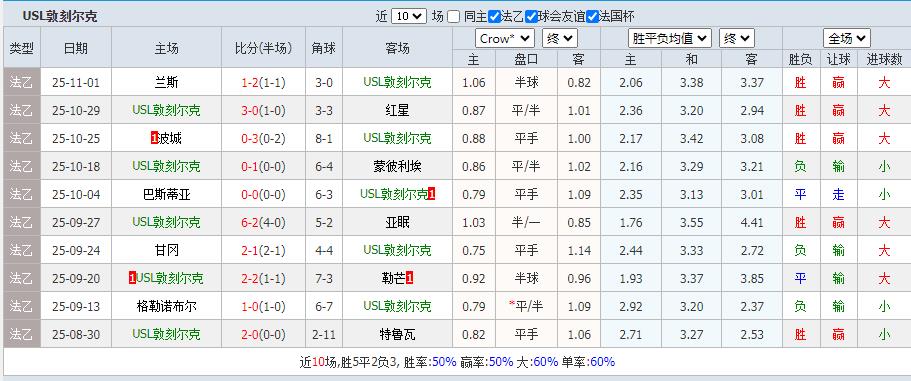Click the date 25-08-30
Screen dimensions: 911x381
76,335
